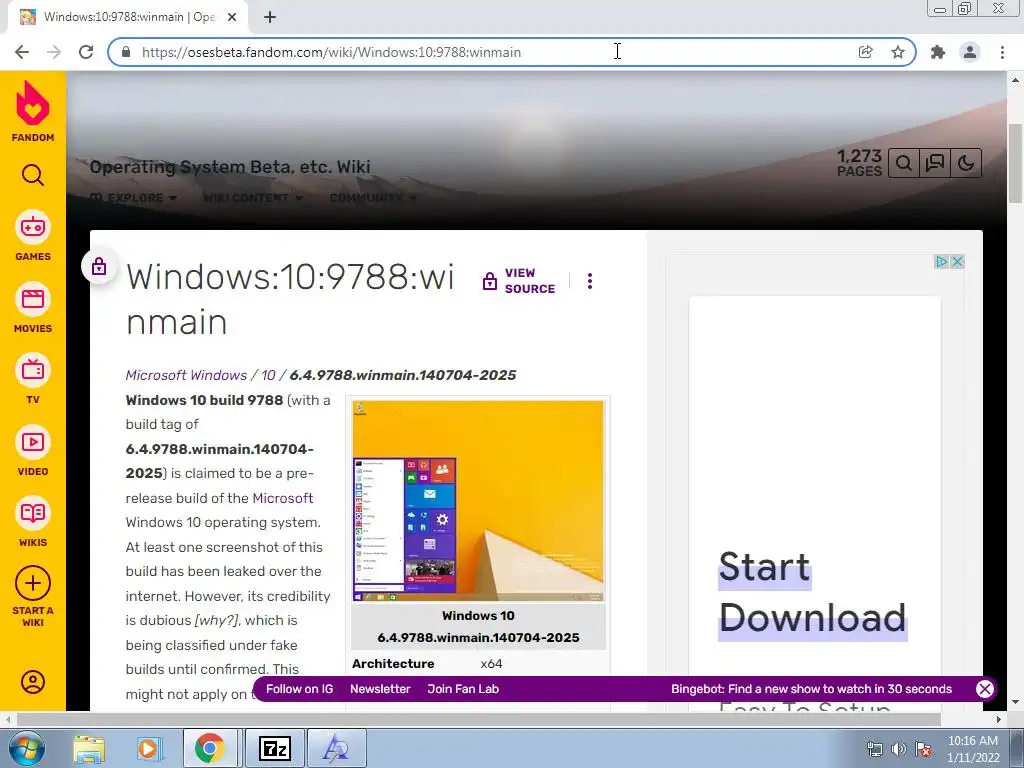Expand the Wiki Content menu

point(253,197)
